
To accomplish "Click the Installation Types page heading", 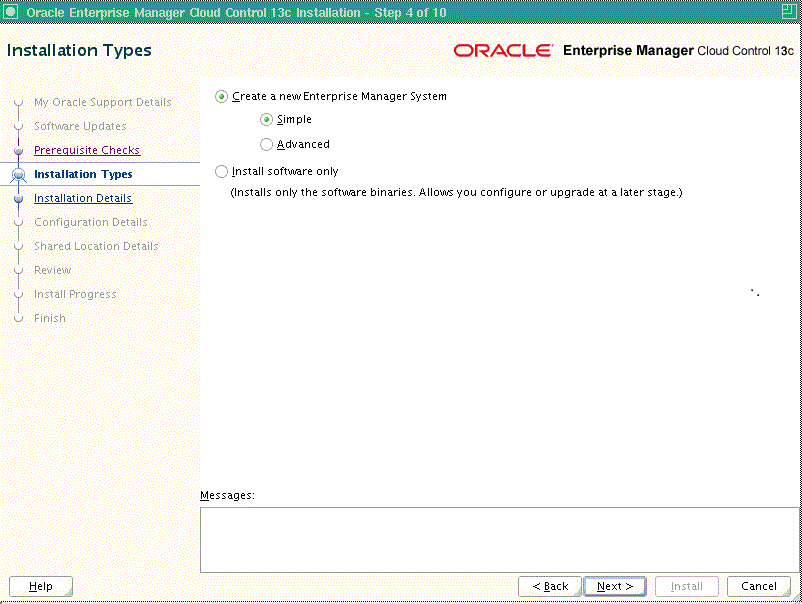I will [79, 51].
